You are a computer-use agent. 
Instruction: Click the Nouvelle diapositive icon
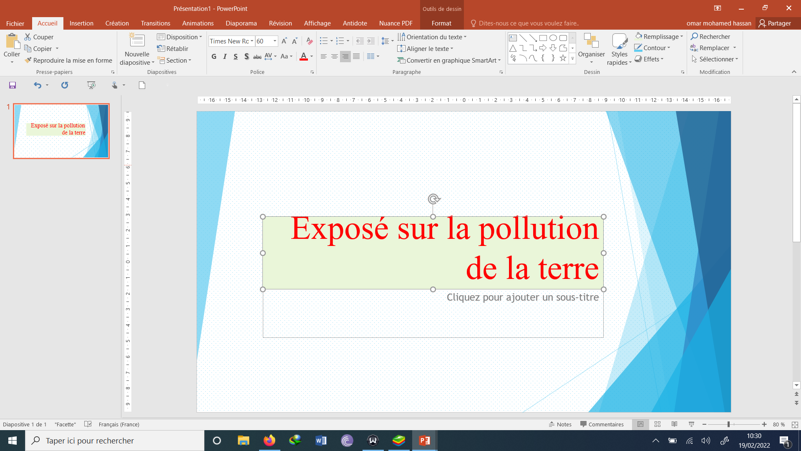point(137,42)
